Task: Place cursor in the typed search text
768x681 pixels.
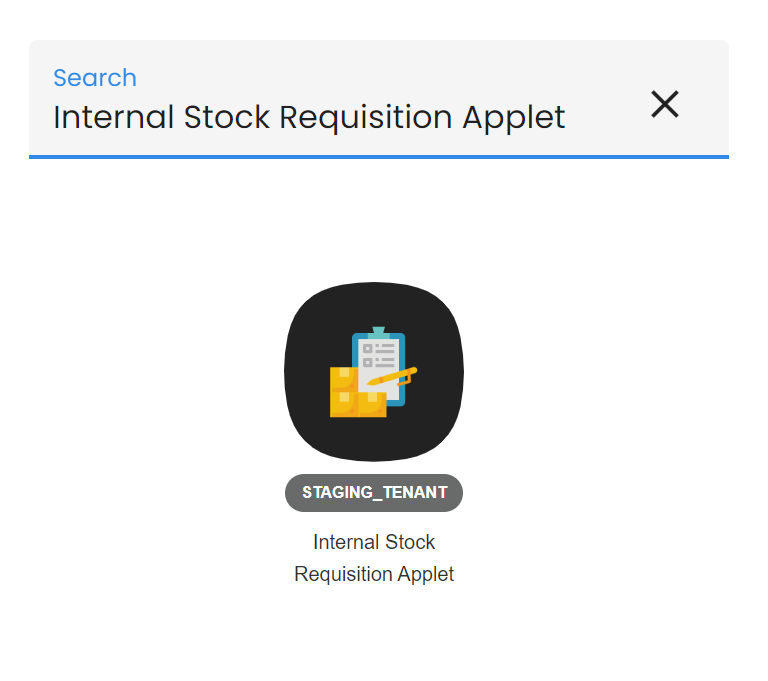Action: pos(309,118)
